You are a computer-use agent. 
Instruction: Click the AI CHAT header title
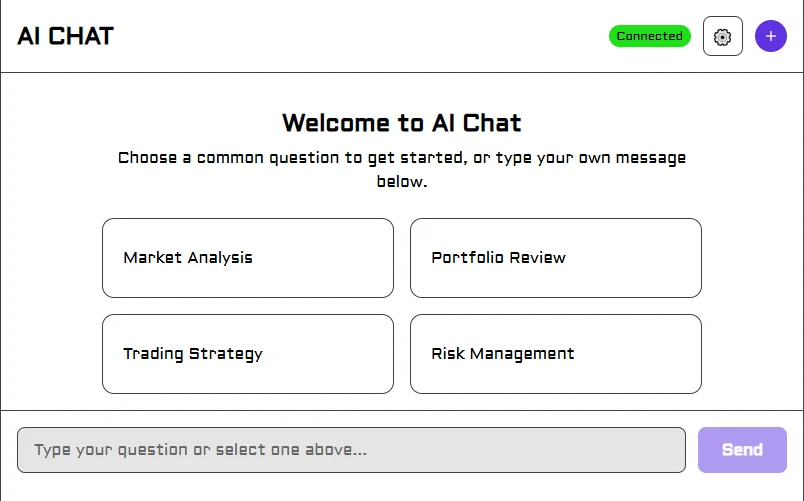[66, 36]
